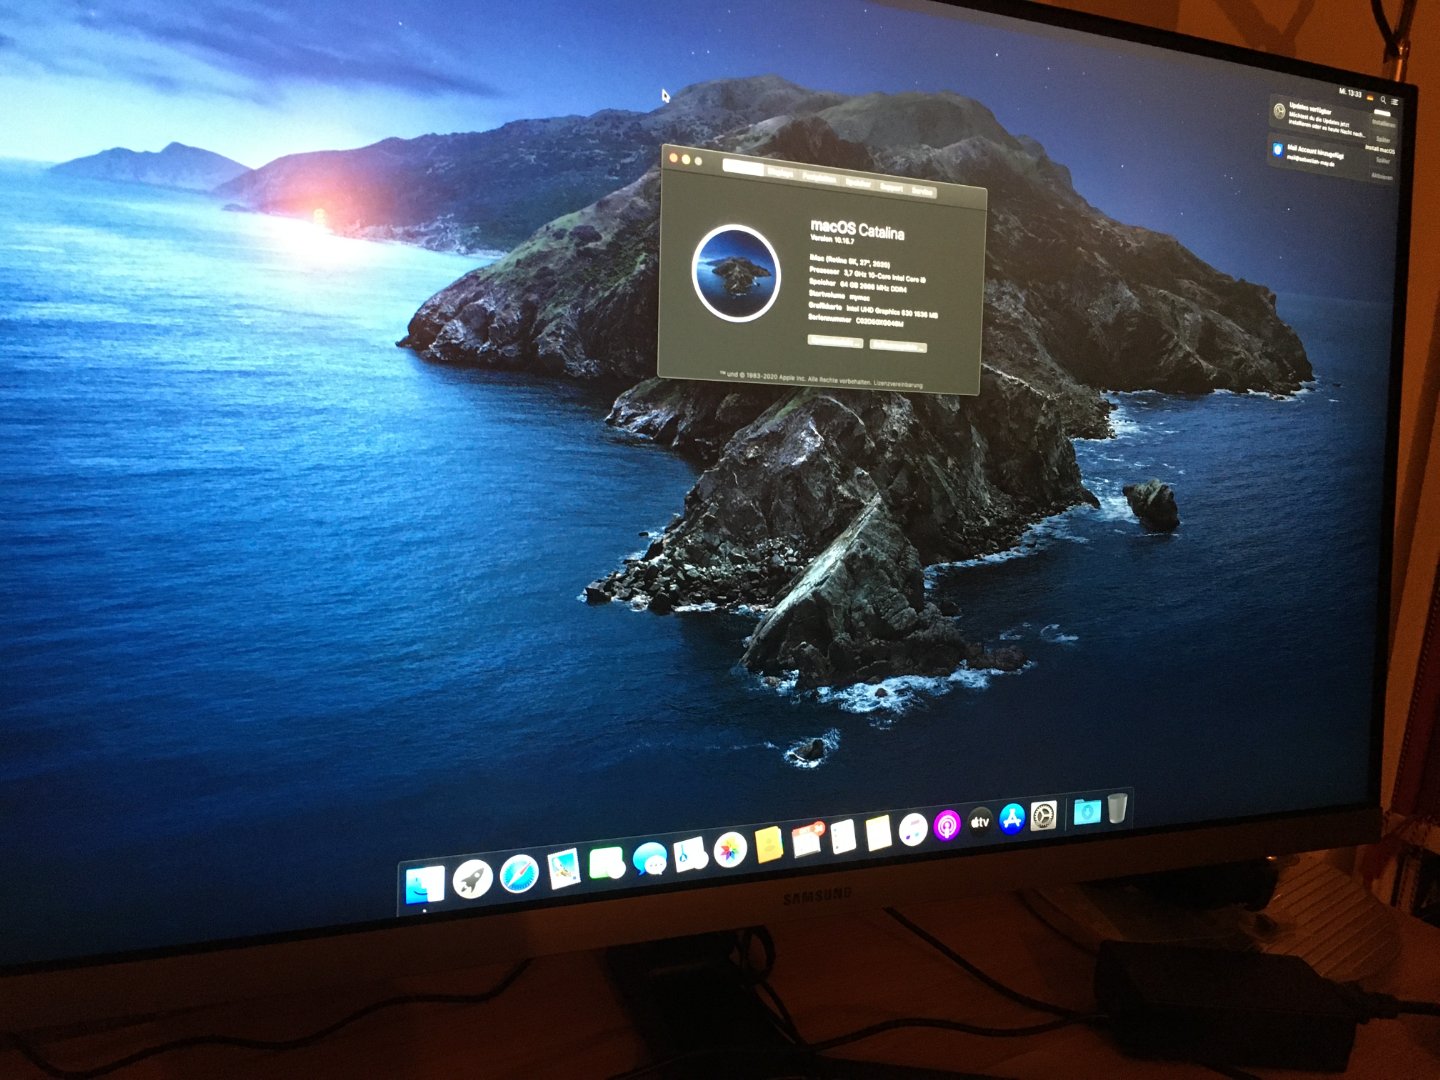The width and height of the screenshot is (1440, 1080).
Task: Open the Trash in the Dock
Action: (x=1117, y=807)
